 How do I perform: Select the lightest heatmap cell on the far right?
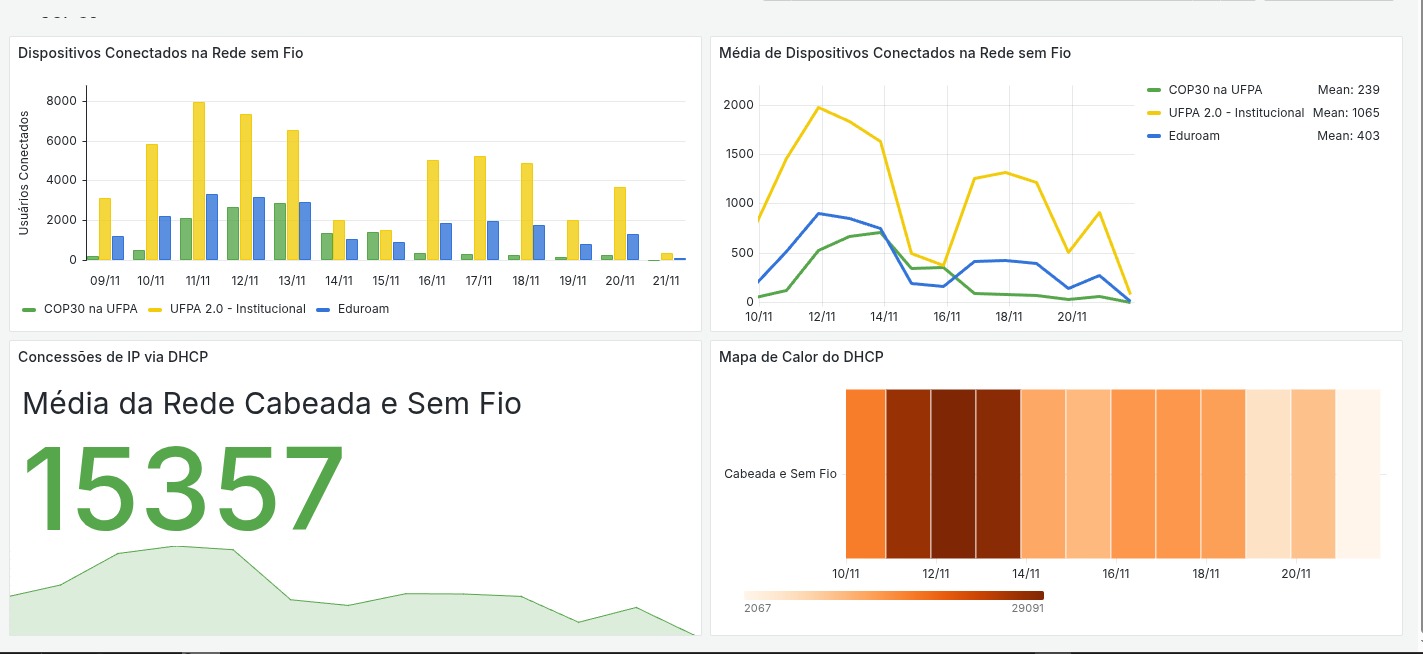[x=1358, y=473]
